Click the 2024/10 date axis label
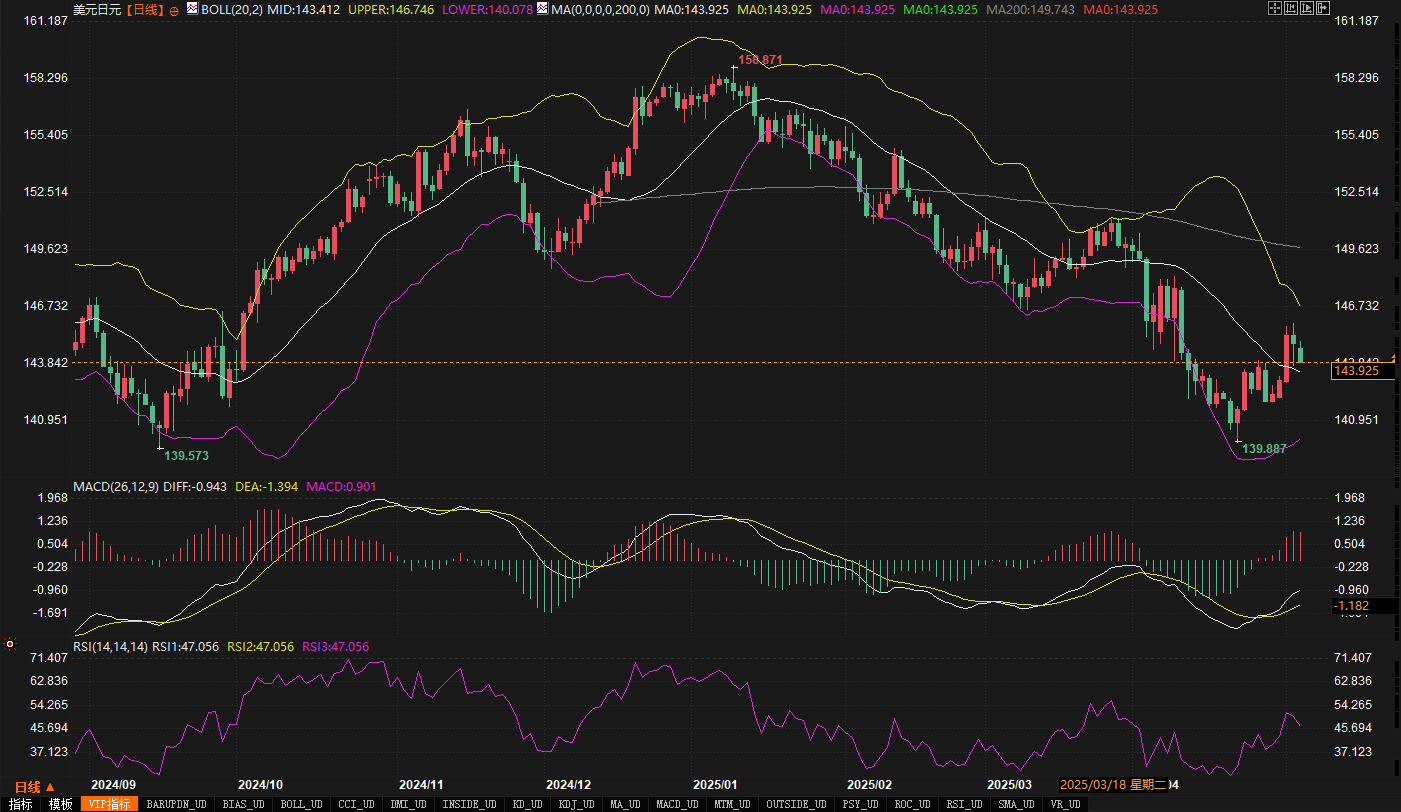The height and width of the screenshot is (812, 1401). tap(262, 785)
